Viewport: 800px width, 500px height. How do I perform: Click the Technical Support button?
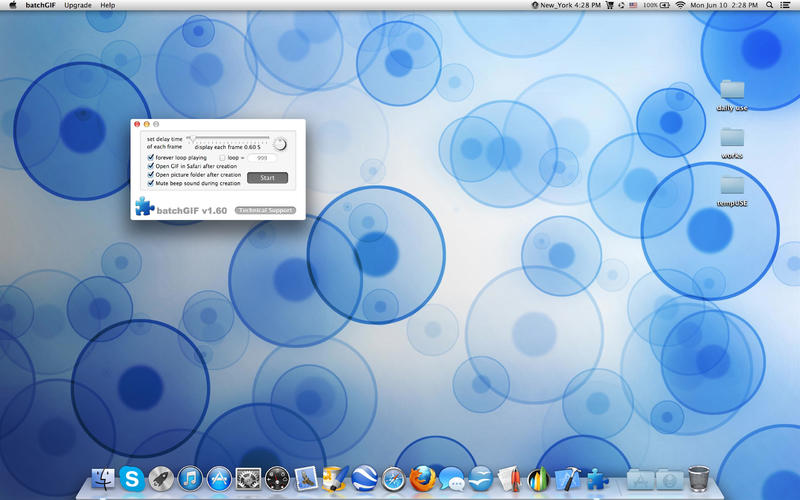(x=265, y=210)
